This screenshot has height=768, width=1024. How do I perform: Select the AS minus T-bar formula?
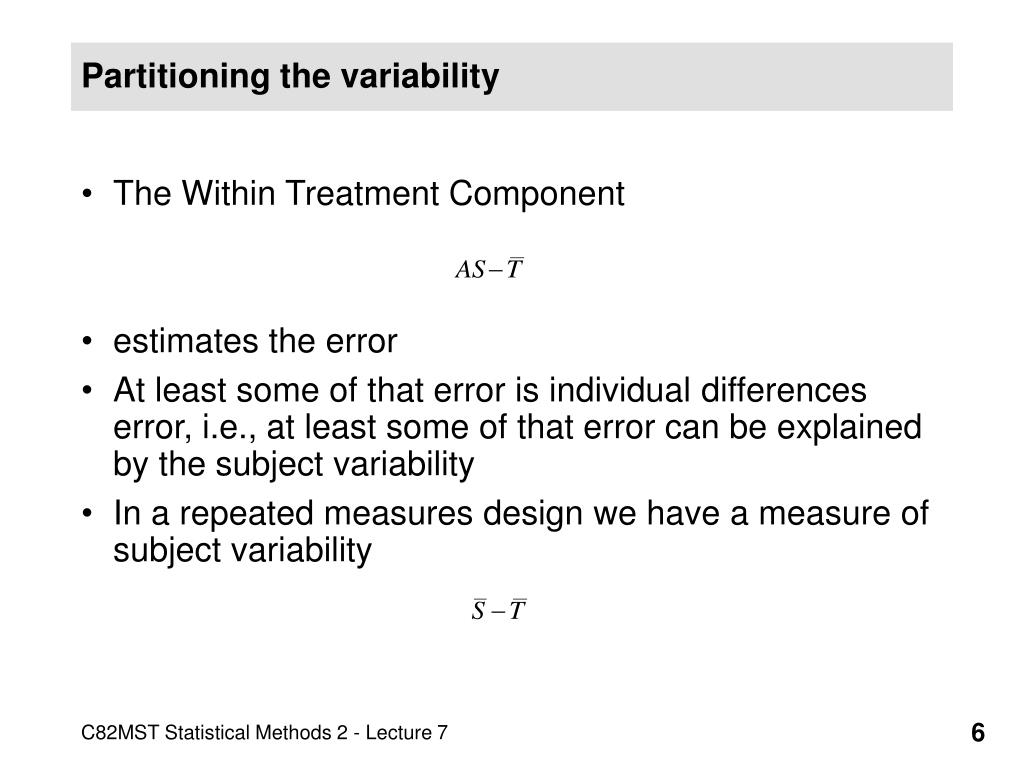point(490,268)
